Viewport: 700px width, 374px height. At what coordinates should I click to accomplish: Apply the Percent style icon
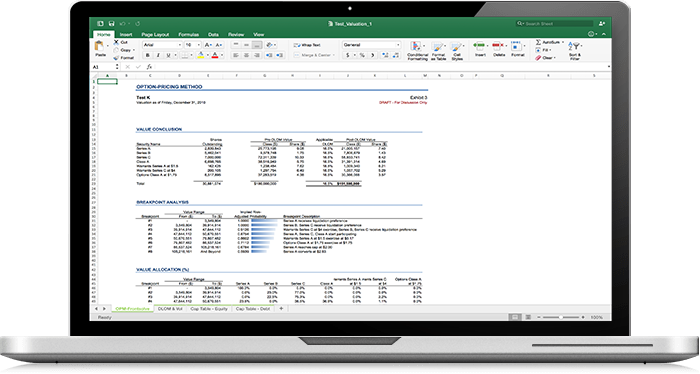click(362, 55)
